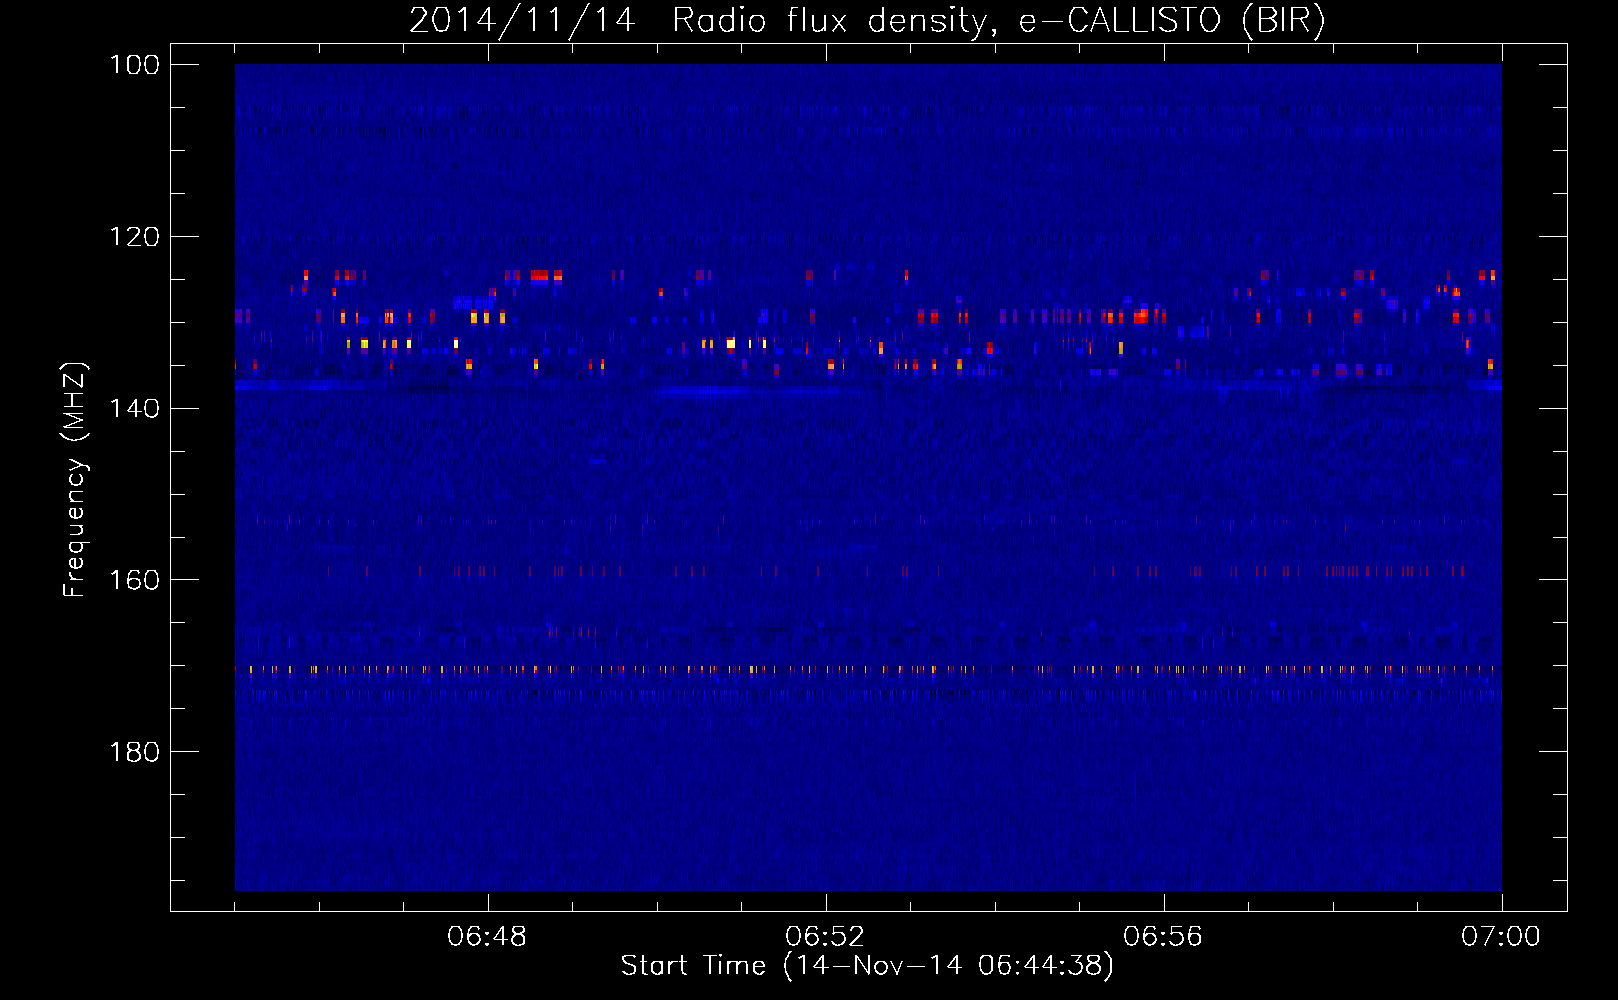Click the 06:48 time tick label

pyautogui.click(x=487, y=937)
